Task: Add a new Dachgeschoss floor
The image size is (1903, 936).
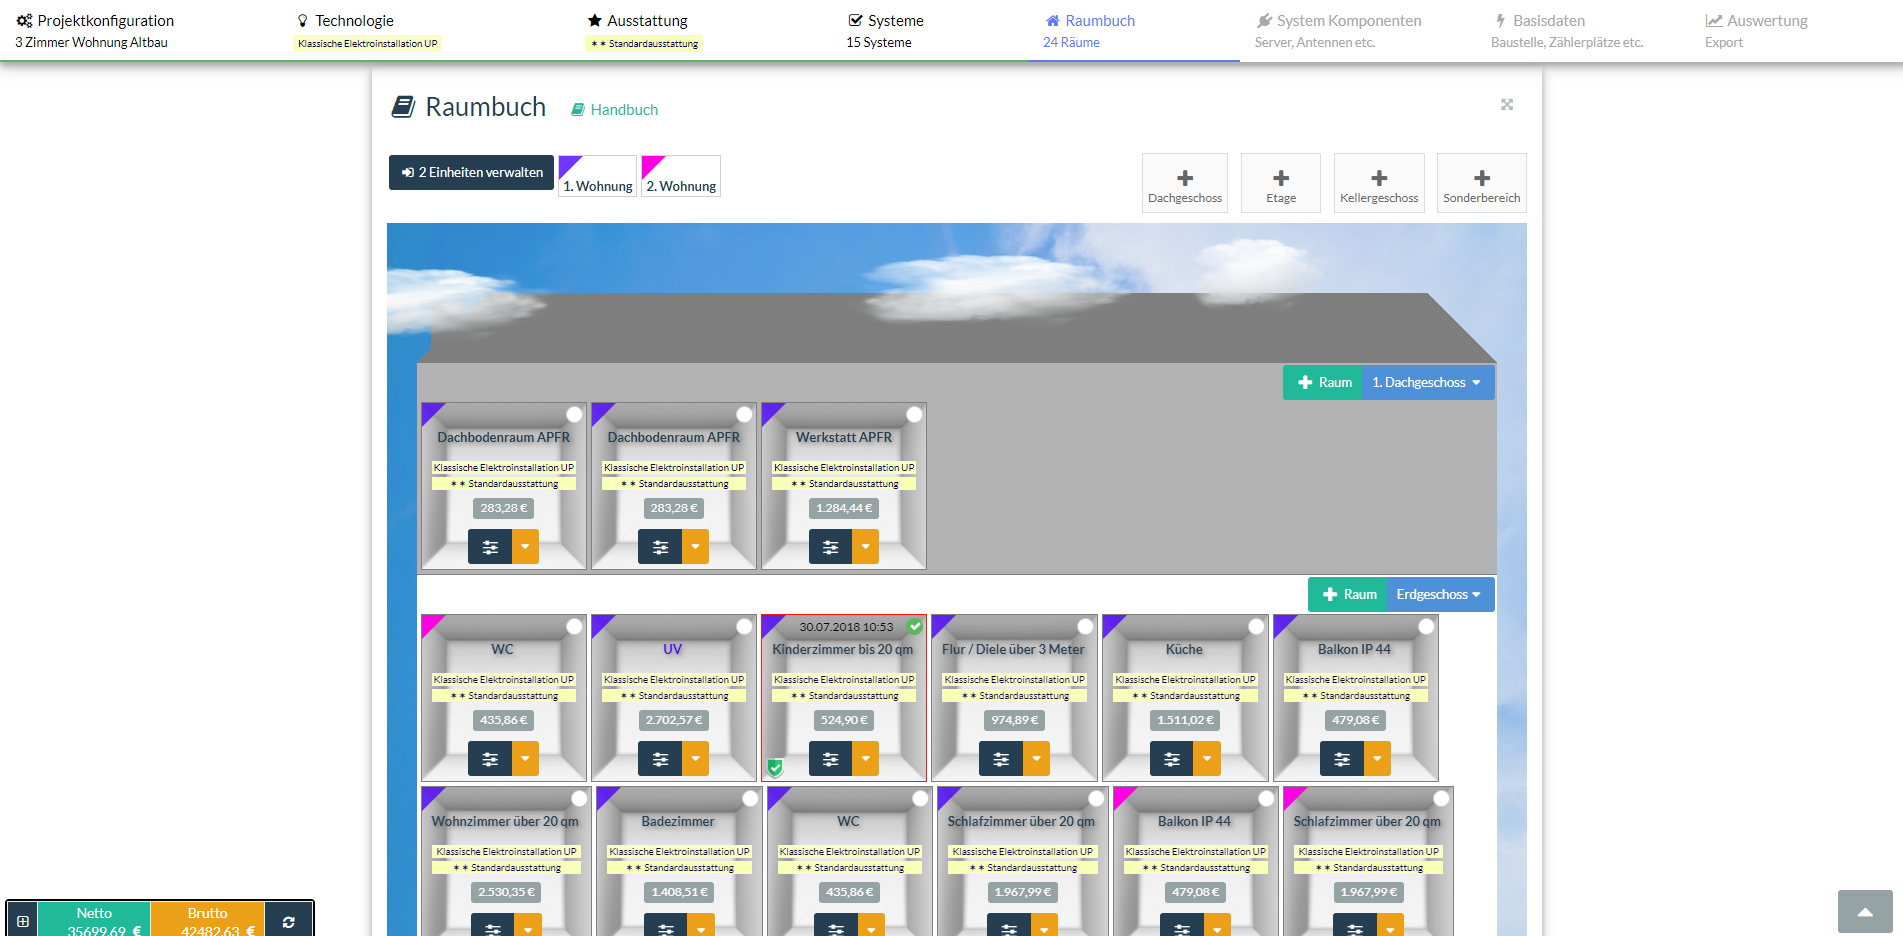Action: point(1184,183)
